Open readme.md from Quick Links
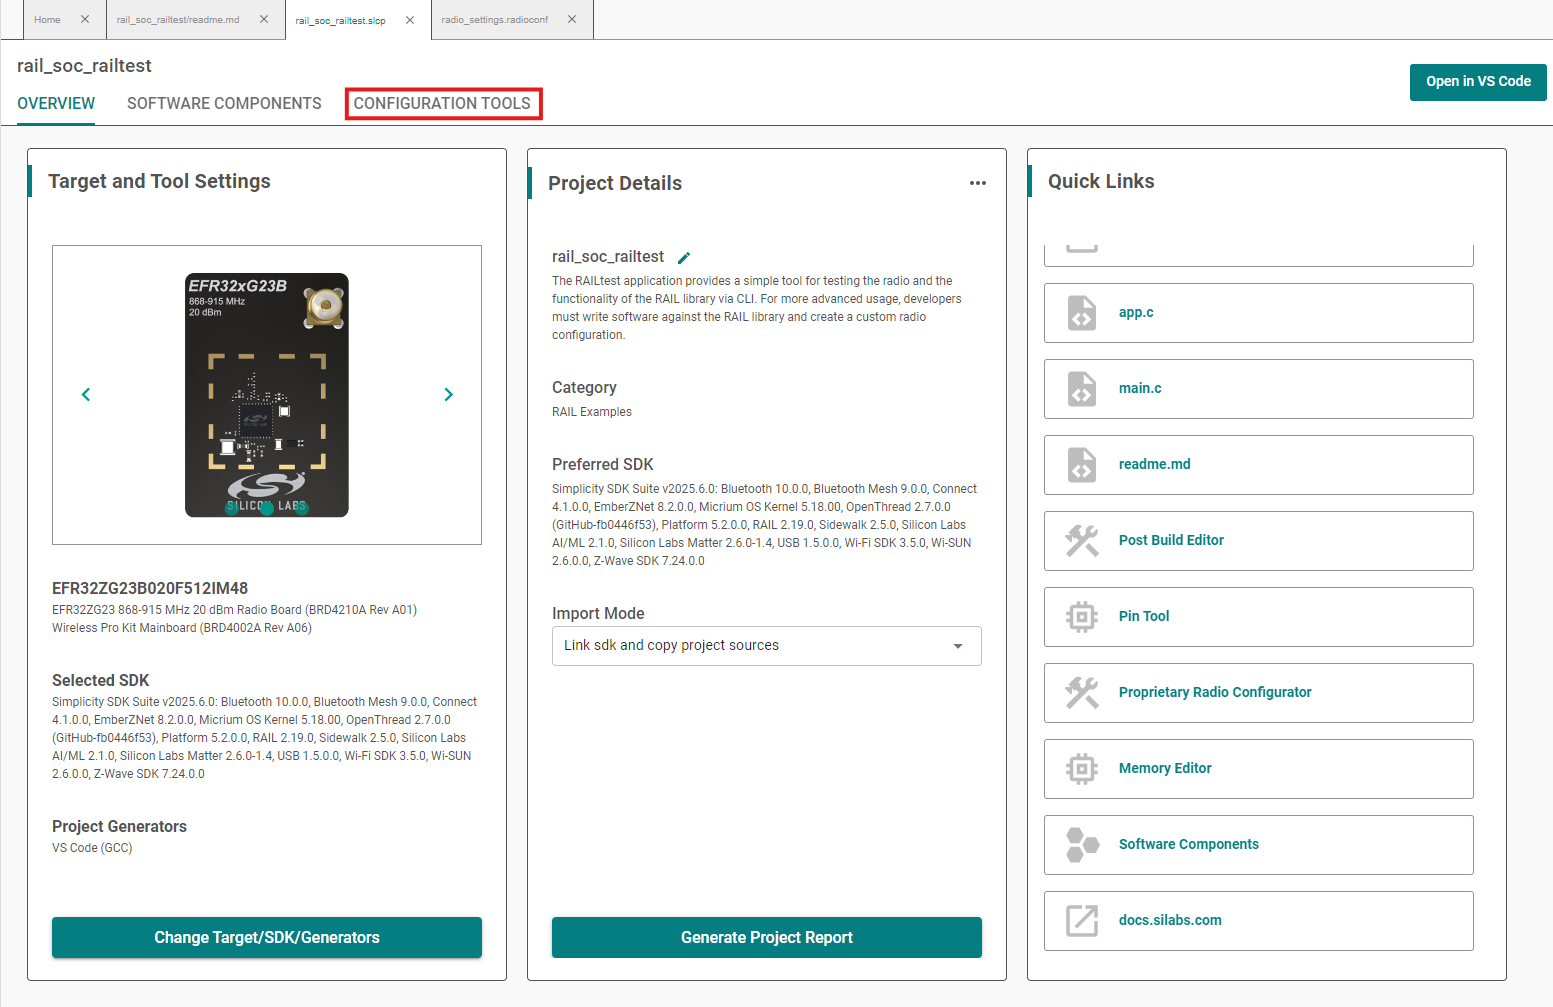This screenshot has width=1553, height=1007. 1154,464
